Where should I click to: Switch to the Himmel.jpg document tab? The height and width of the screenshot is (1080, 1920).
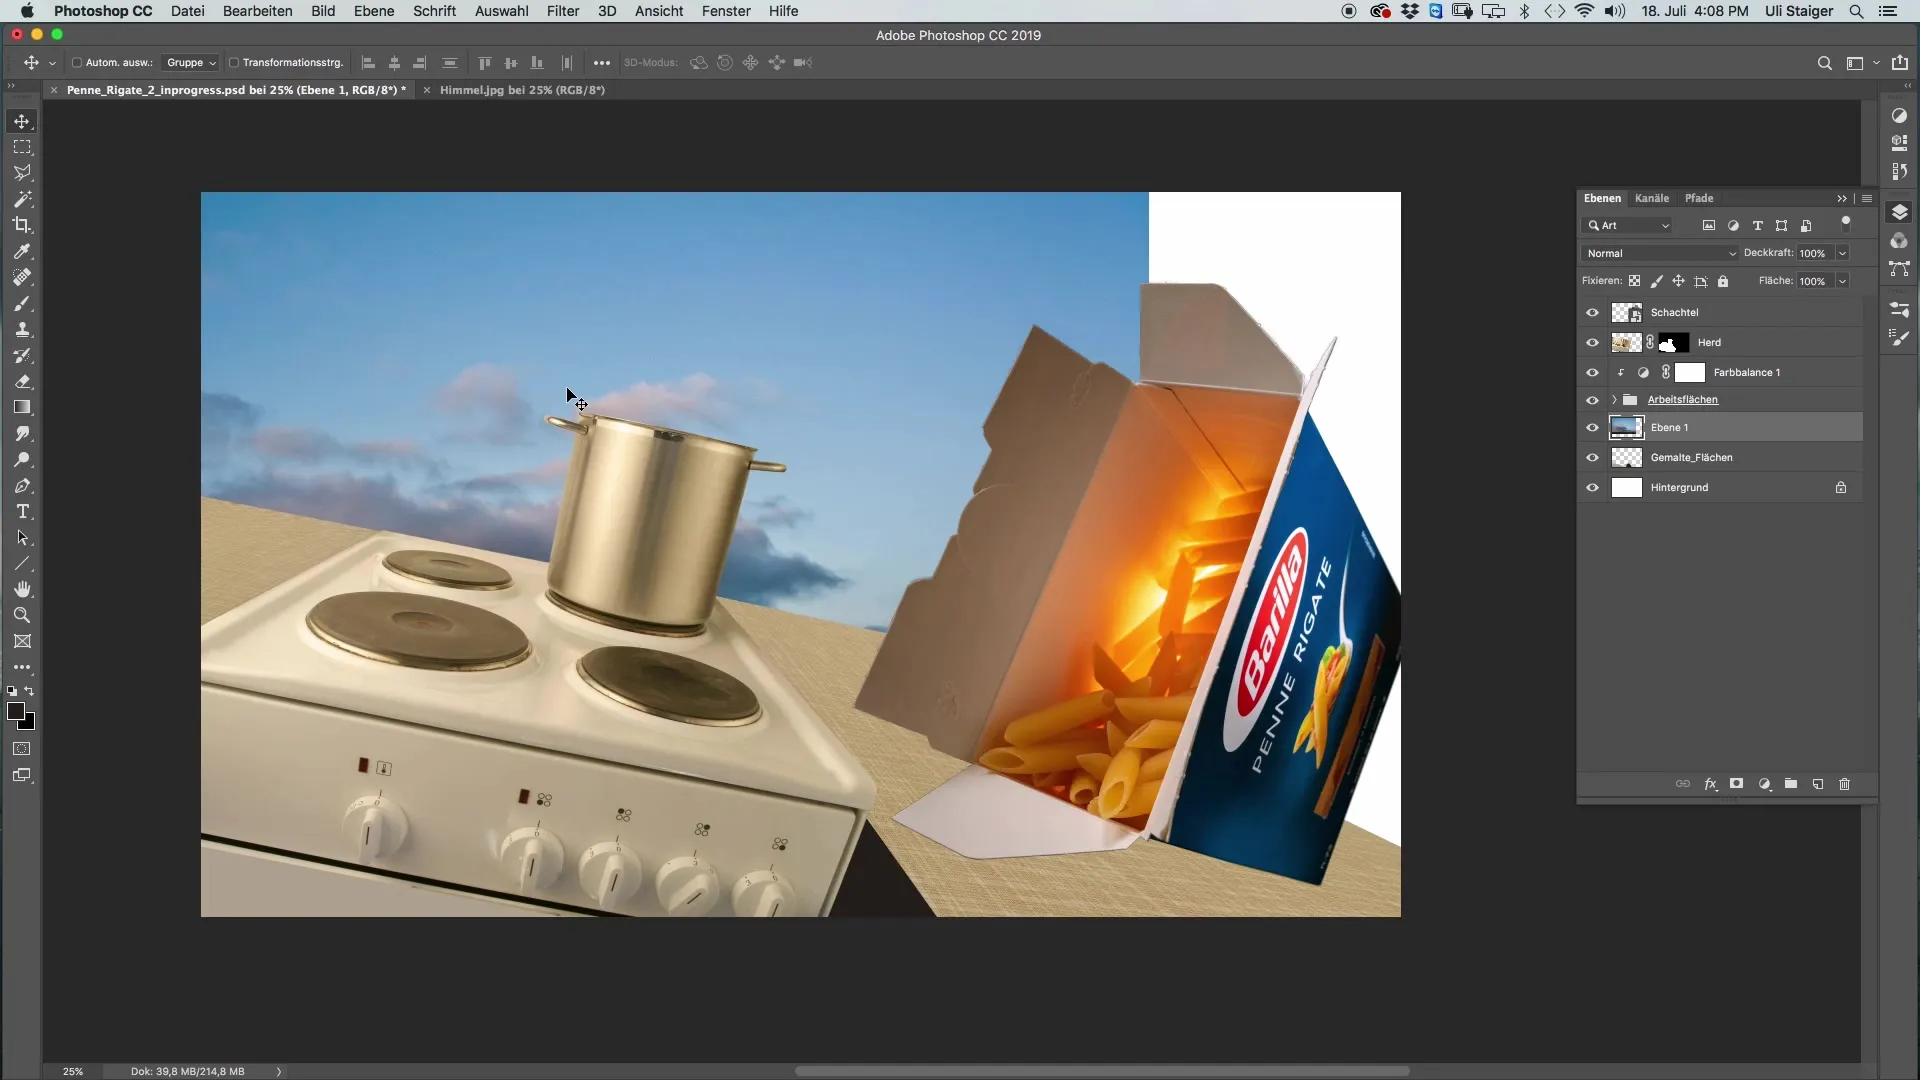coord(522,90)
